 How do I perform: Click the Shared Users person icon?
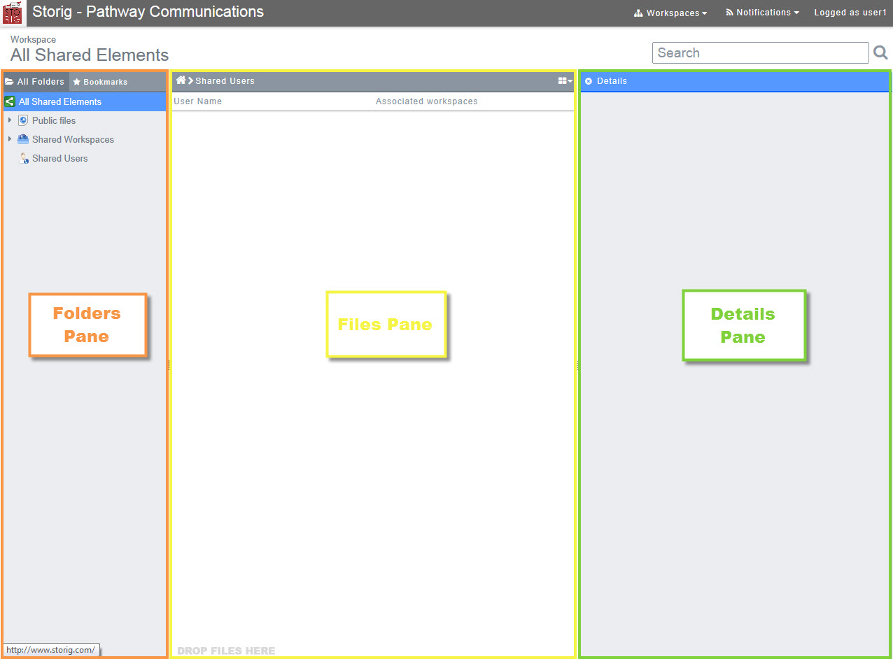pos(23,159)
